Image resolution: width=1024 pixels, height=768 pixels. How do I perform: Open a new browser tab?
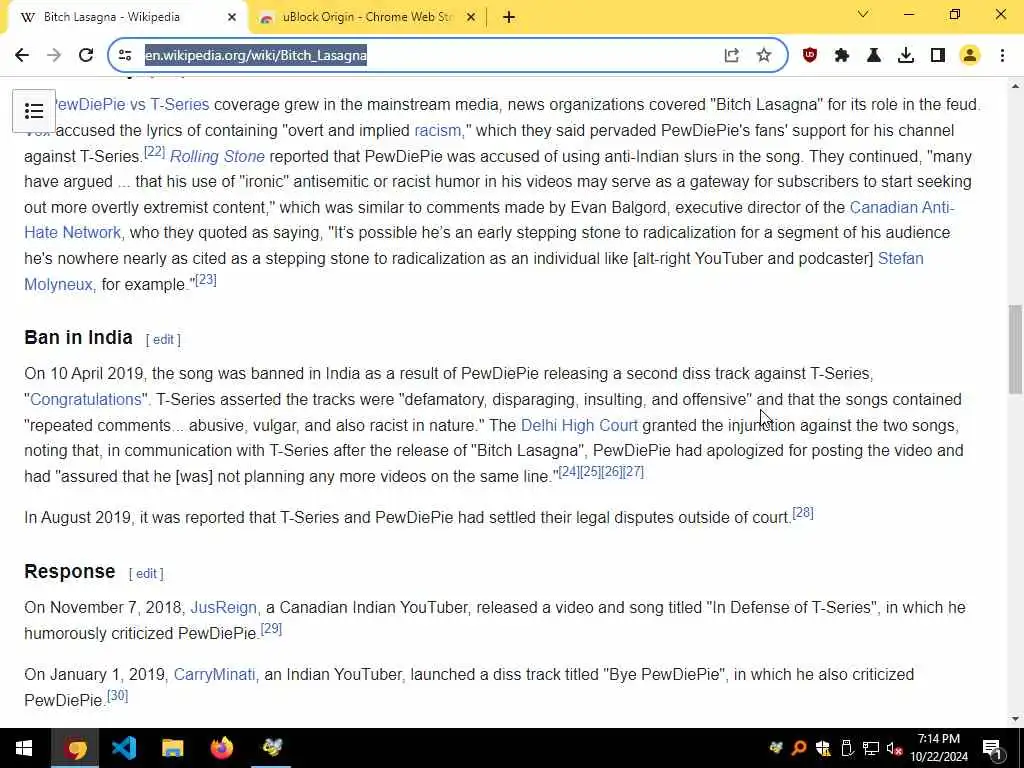click(509, 17)
